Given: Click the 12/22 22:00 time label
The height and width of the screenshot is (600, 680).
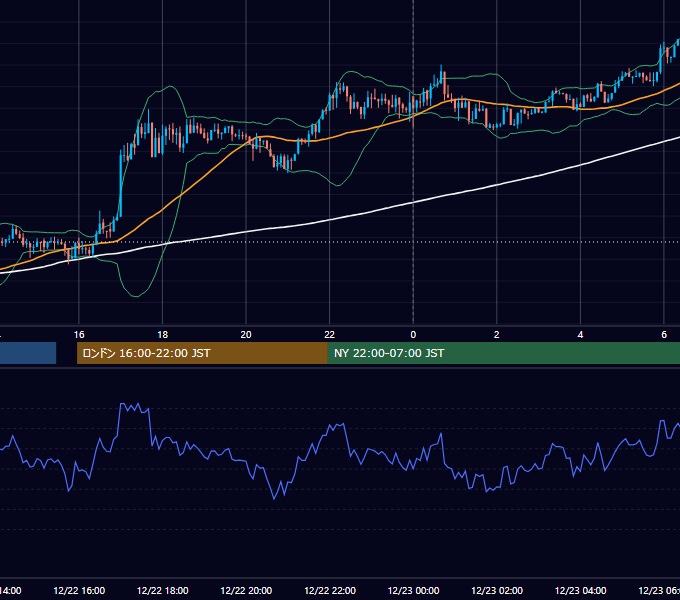Looking at the screenshot, I should (x=330, y=590).
